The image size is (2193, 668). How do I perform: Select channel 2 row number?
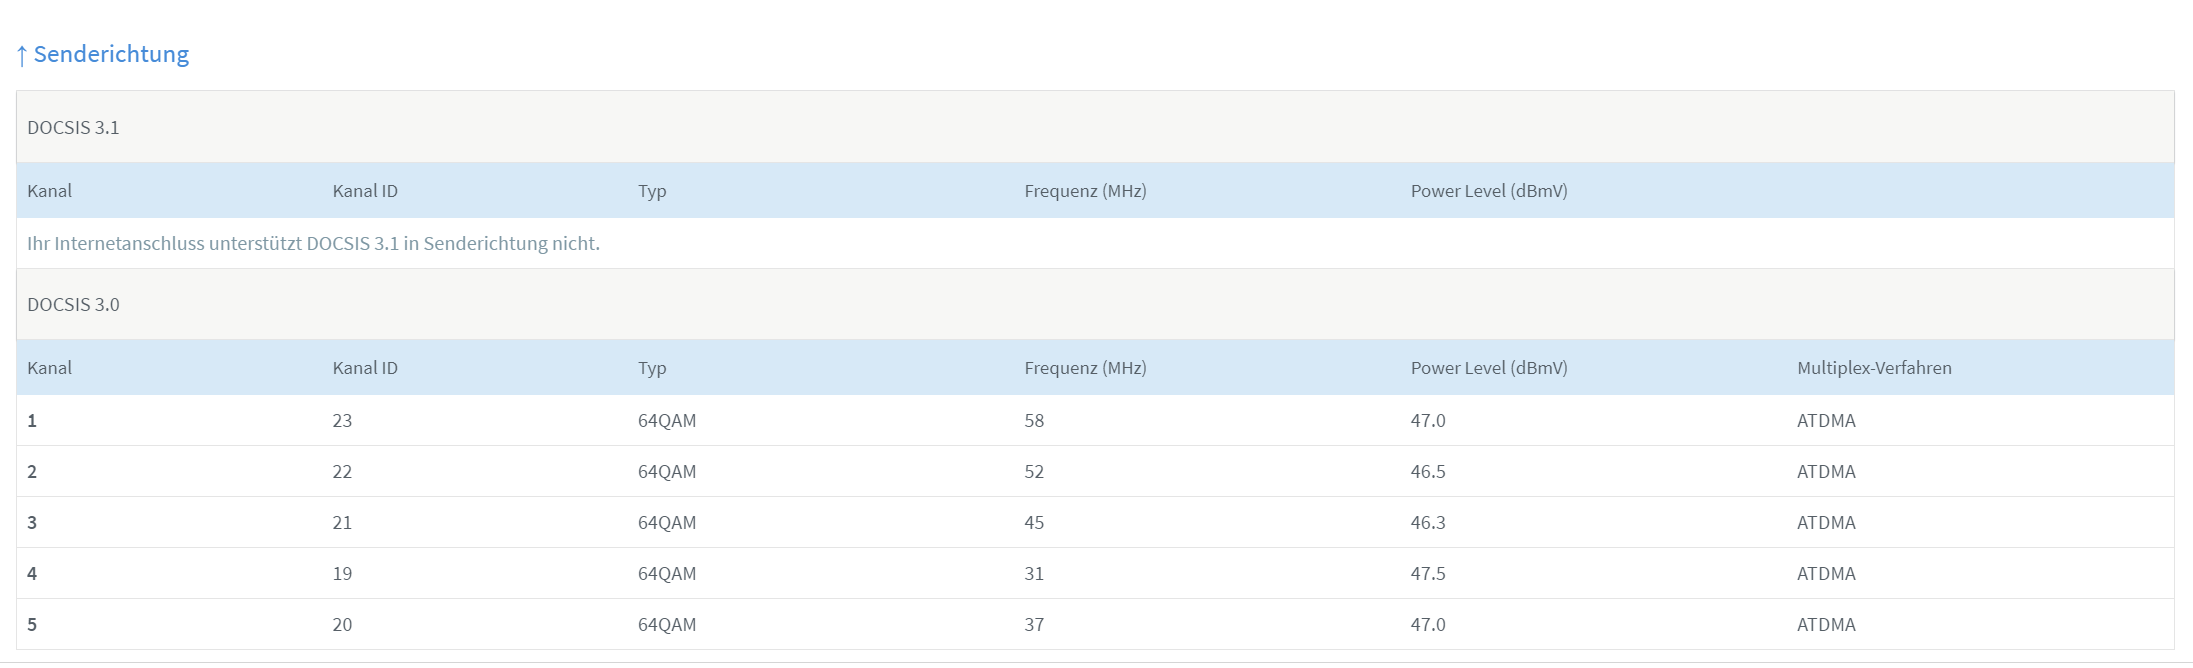[32, 472]
